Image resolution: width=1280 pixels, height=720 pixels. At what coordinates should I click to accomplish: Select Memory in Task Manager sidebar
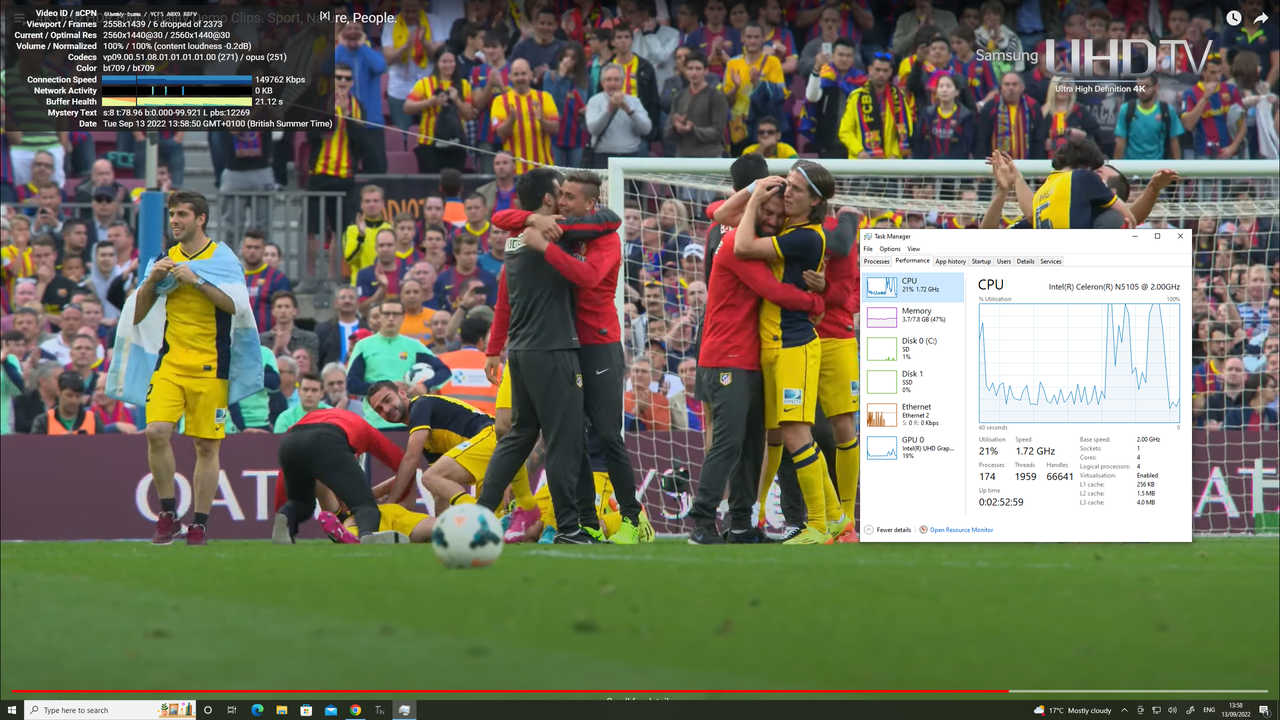coord(913,316)
